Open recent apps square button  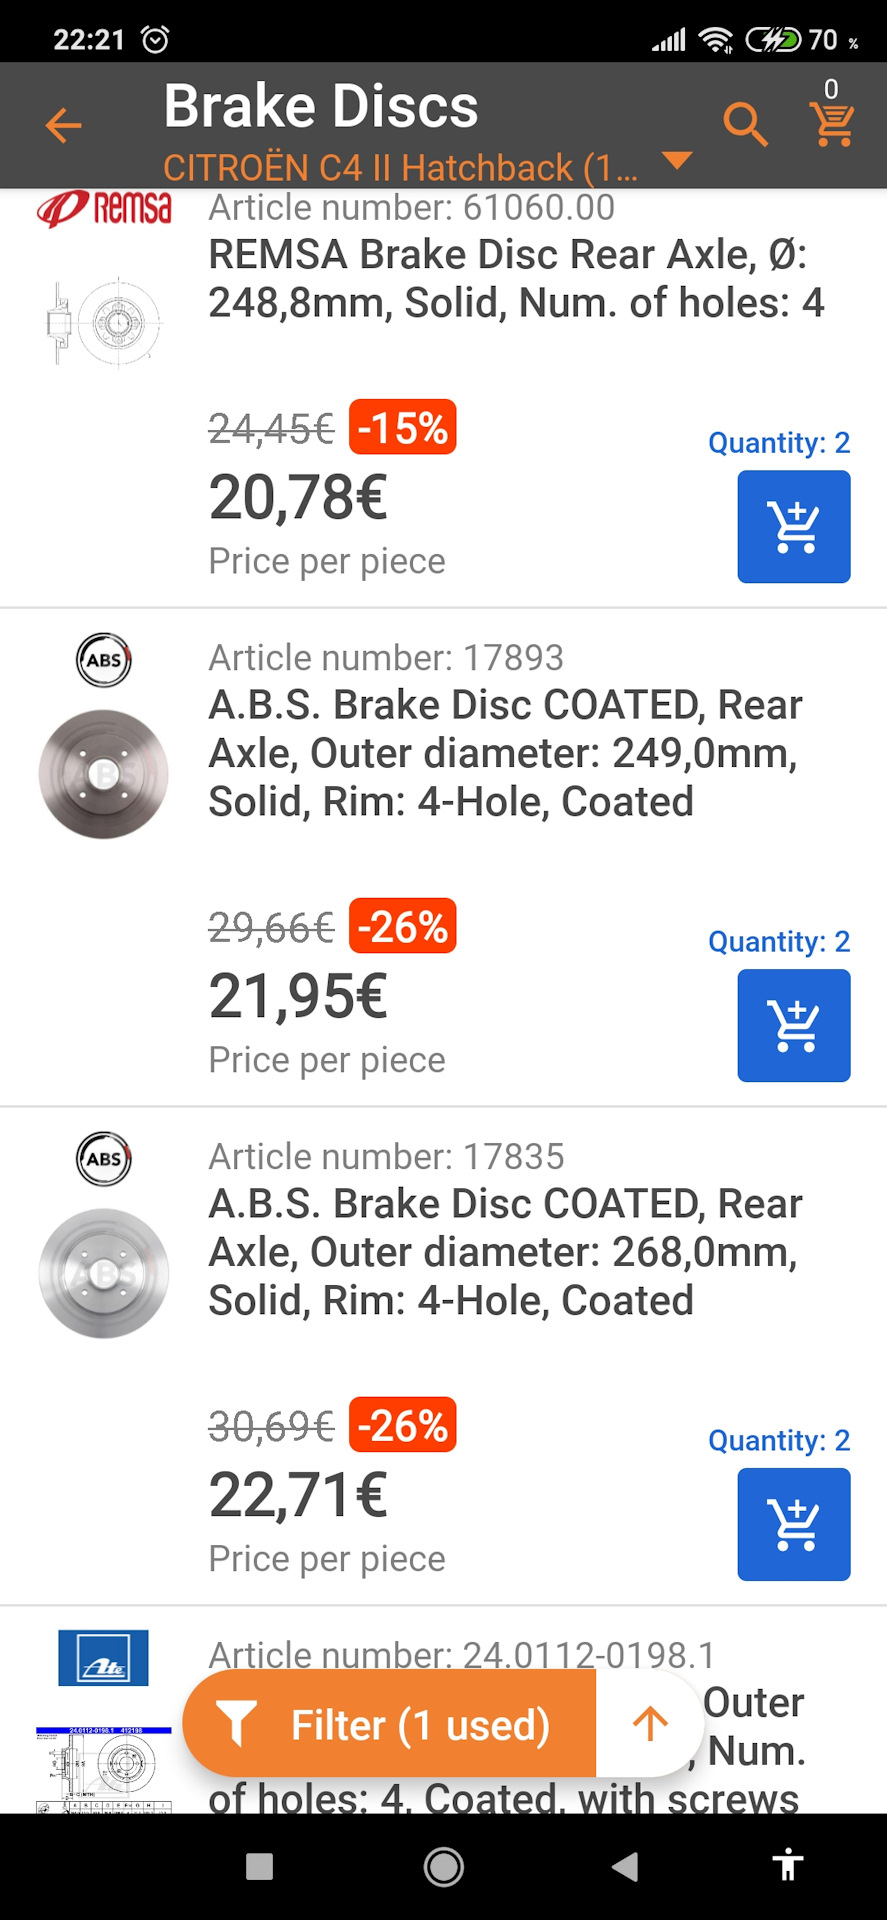(x=260, y=1866)
